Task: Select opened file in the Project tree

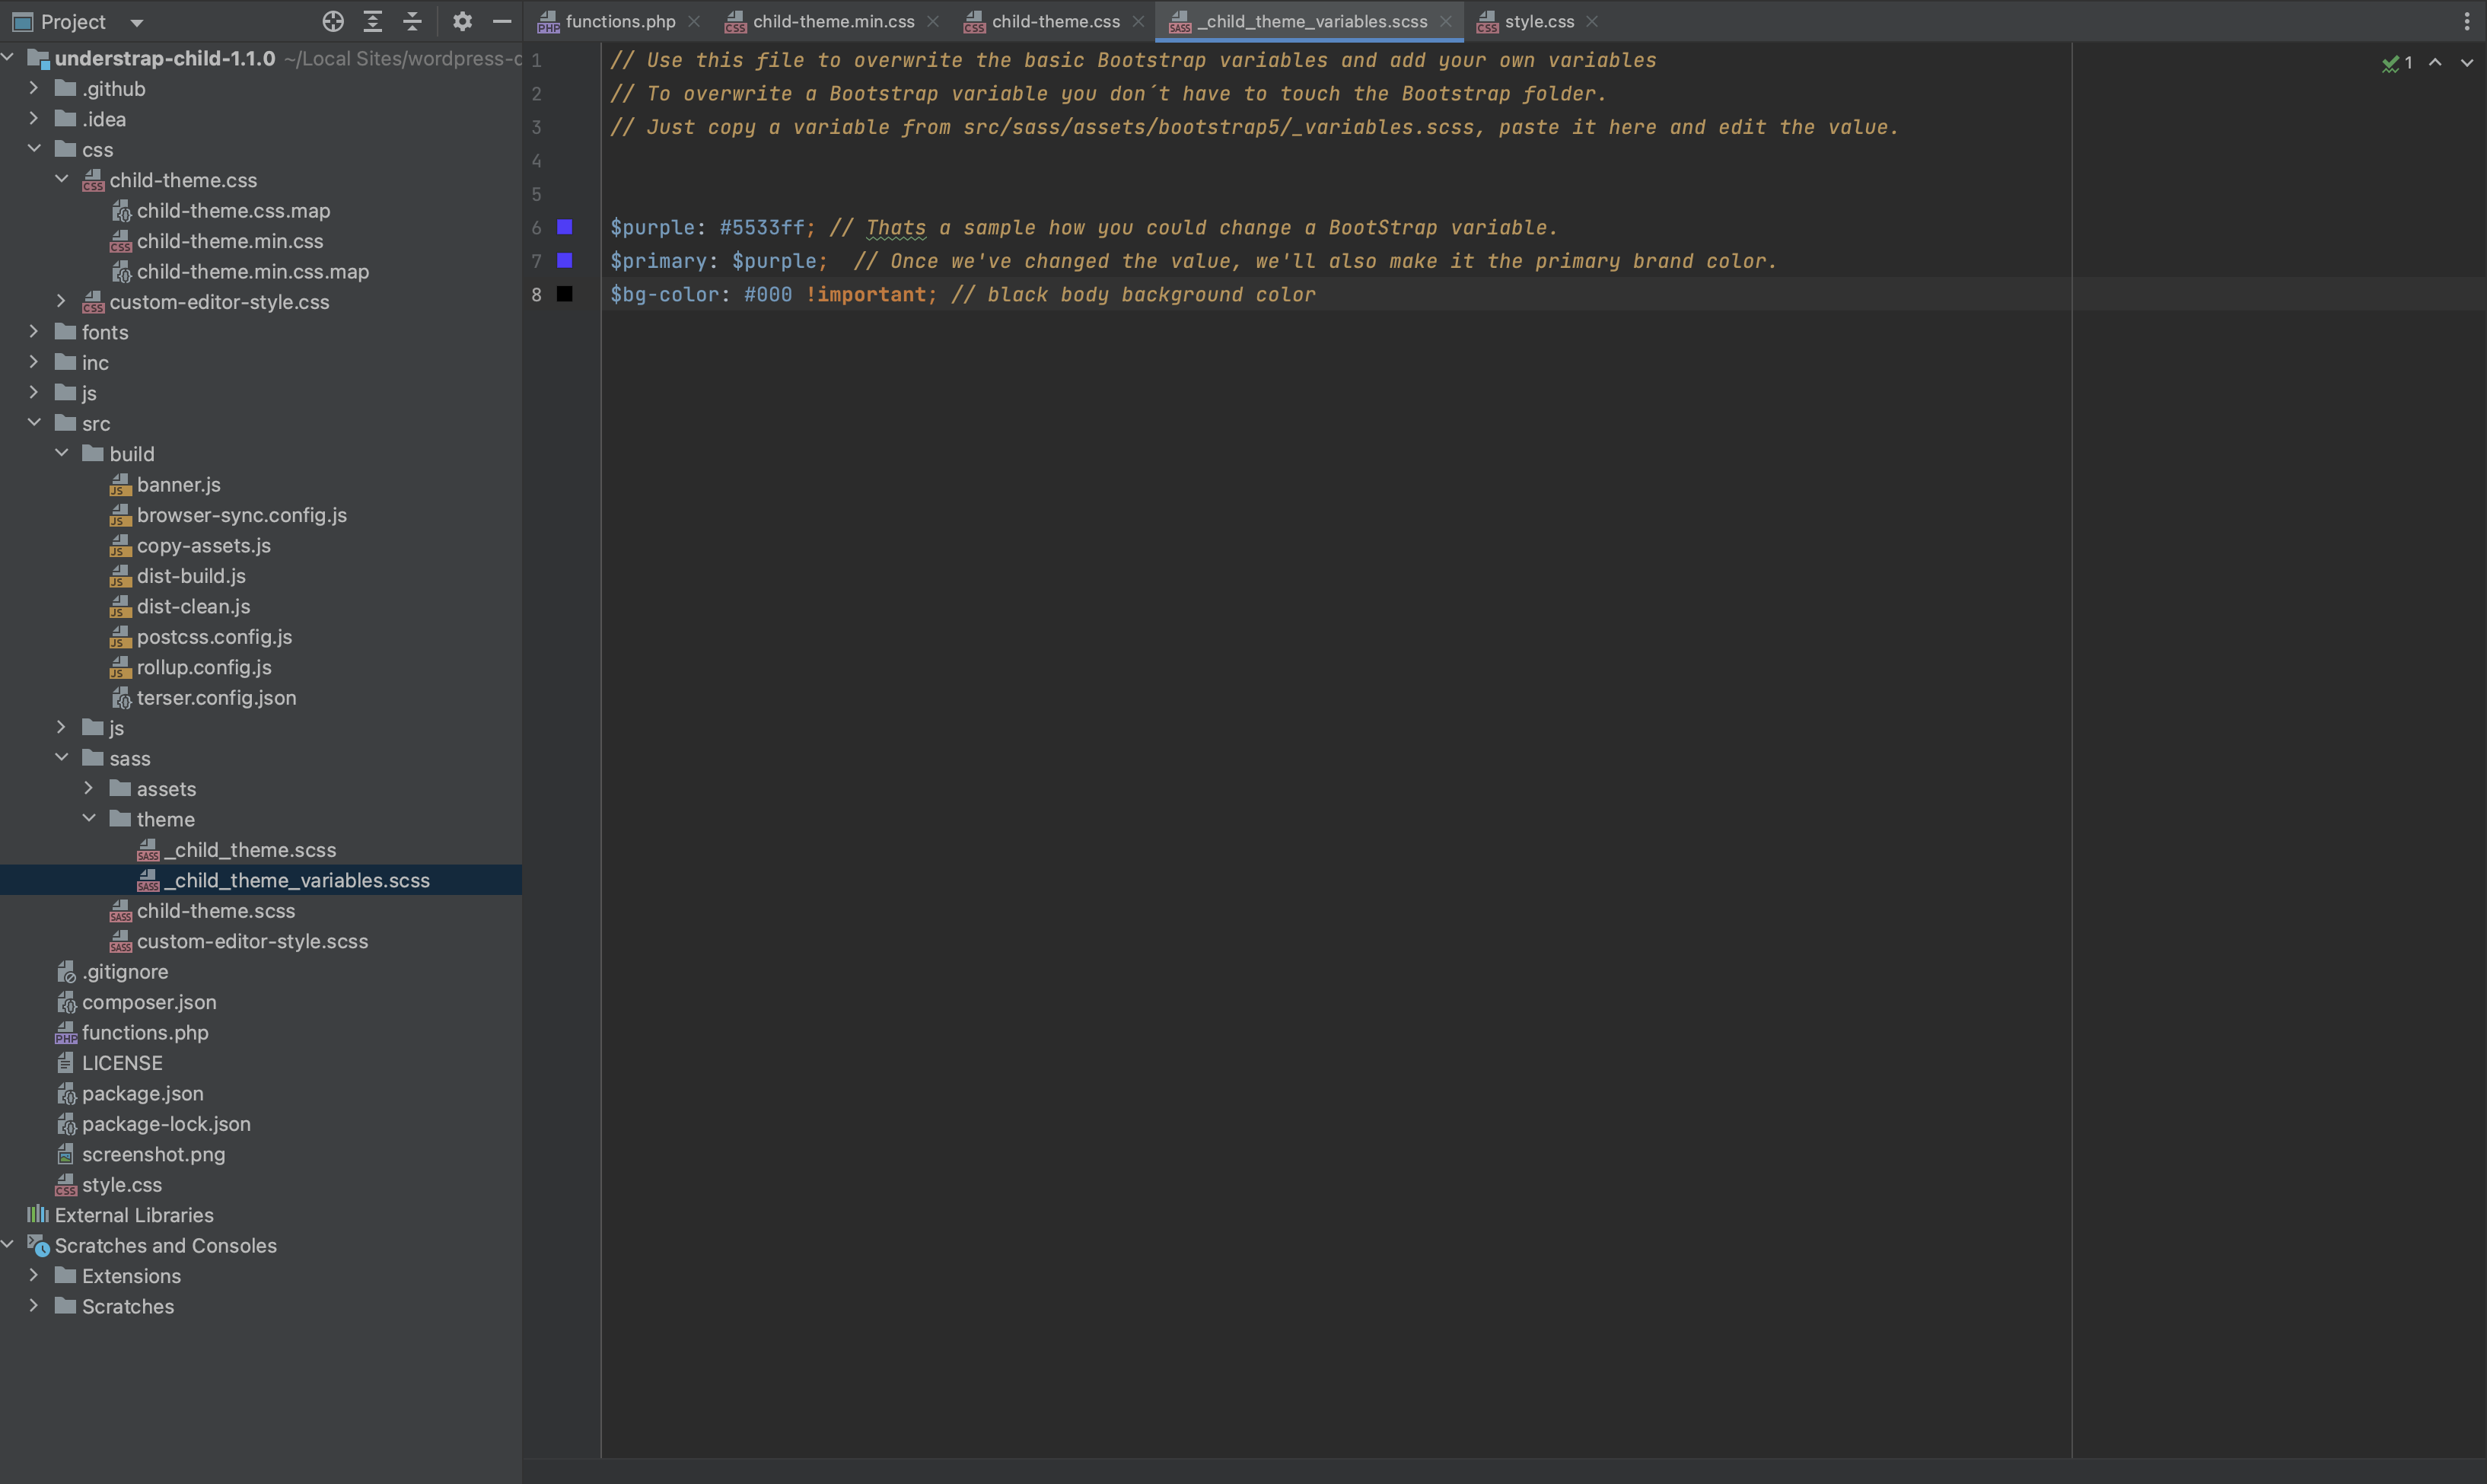Action: click(333, 21)
